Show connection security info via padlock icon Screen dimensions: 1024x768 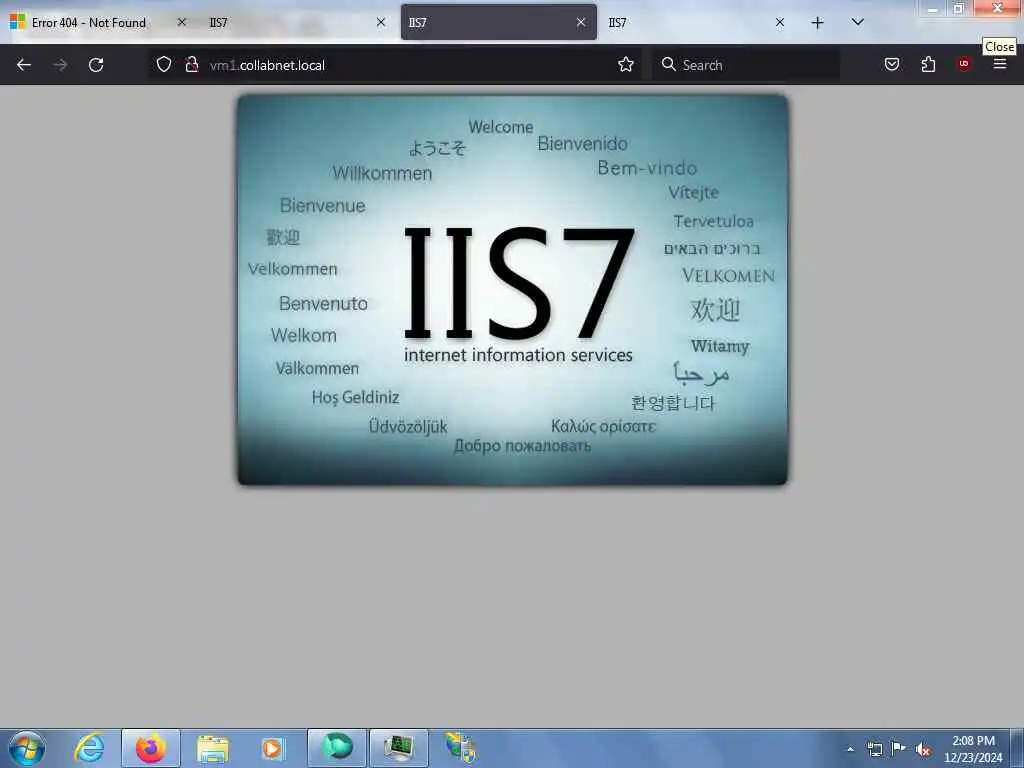(192, 64)
